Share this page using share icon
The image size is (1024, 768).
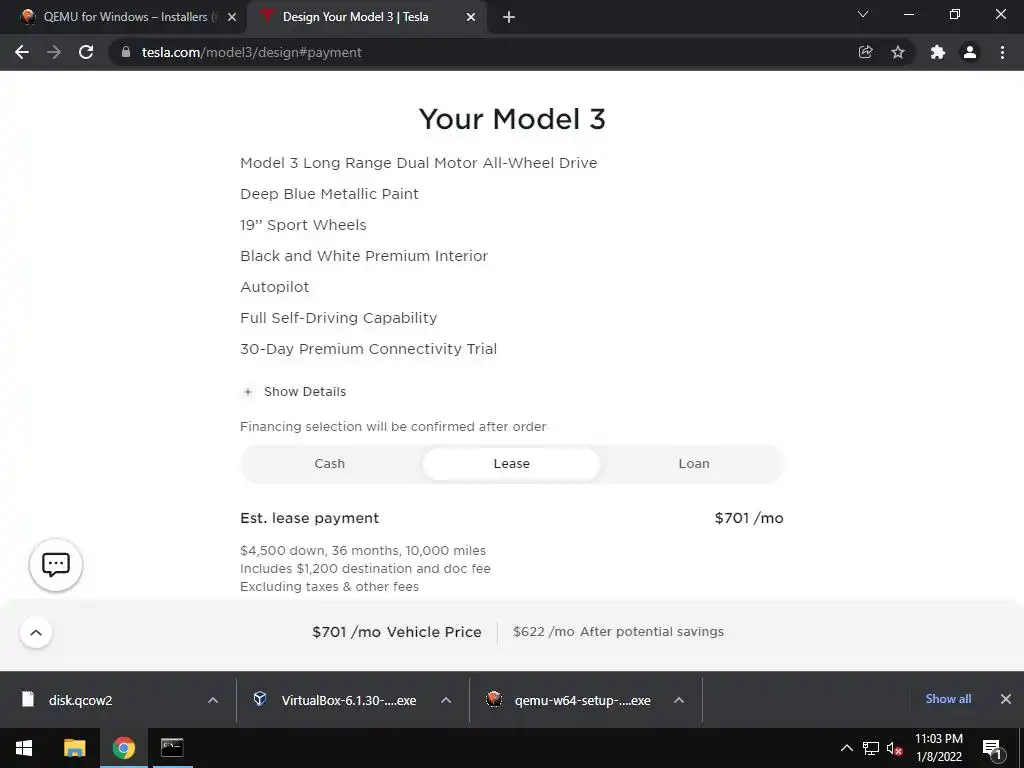tap(865, 52)
